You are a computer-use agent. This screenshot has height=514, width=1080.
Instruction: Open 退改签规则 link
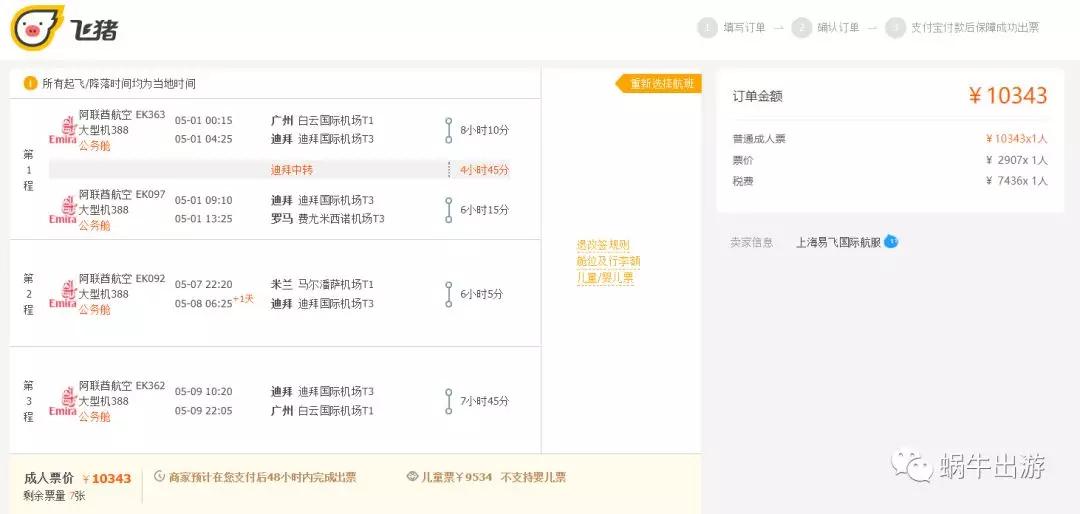click(603, 245)
